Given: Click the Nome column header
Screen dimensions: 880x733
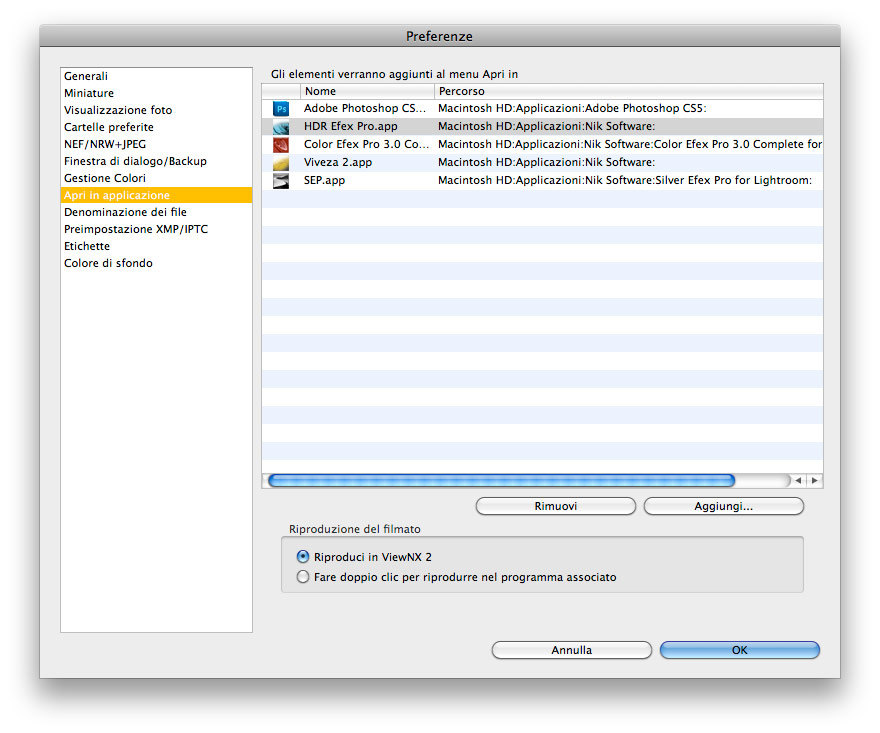Looking at the screenshot, I should pyautogui.click(x=367, y=91).
